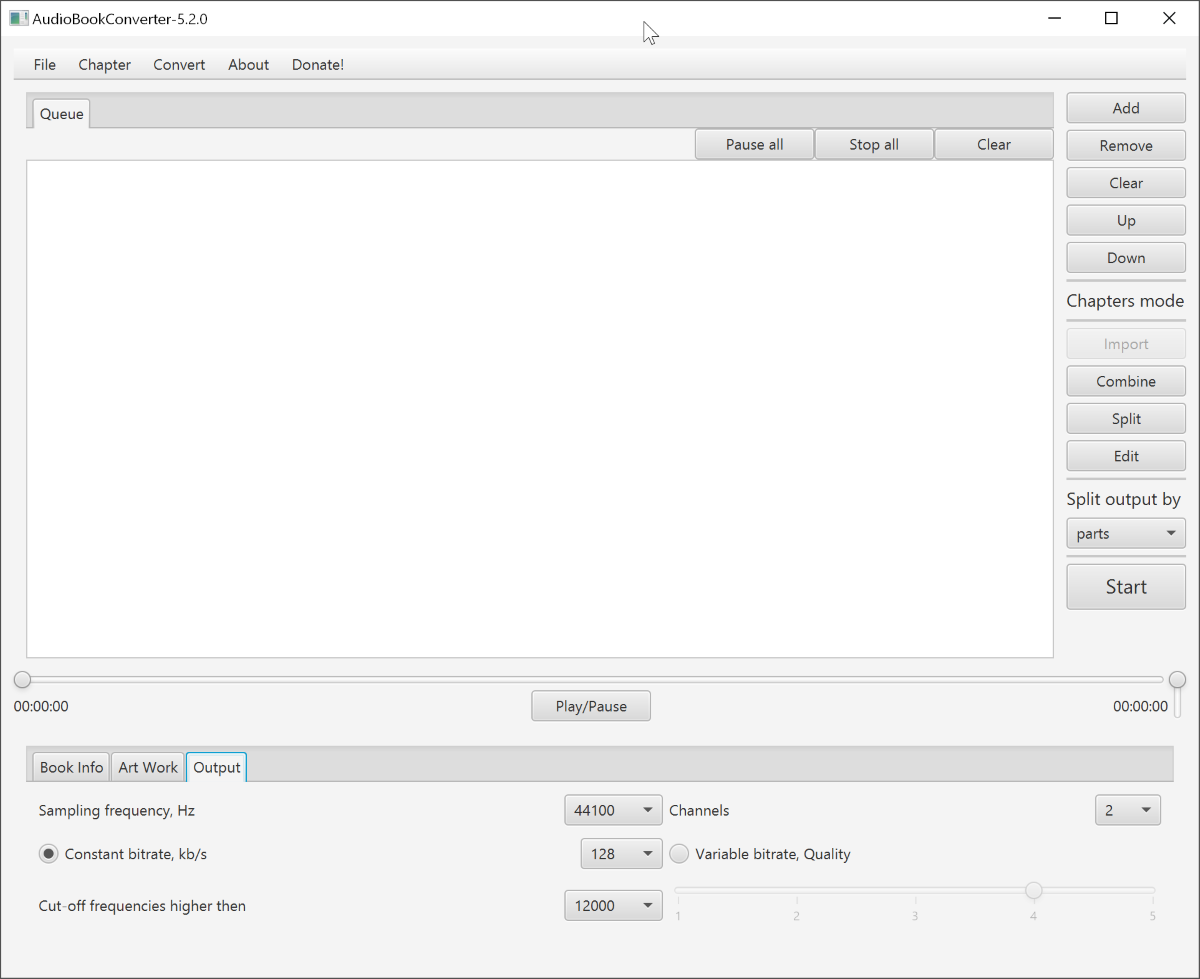Open the Channels dropdown showing 2
The image size is (1200, 979).
(x=1128, y=811)
